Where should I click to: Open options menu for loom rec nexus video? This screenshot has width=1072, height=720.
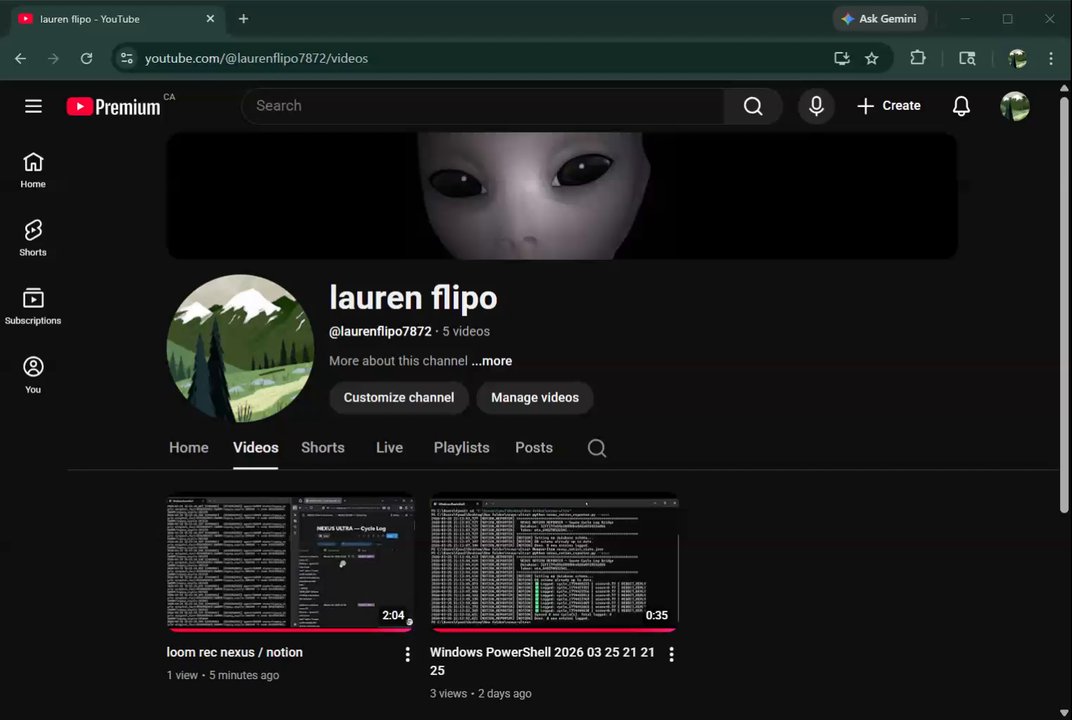(407, 654)
